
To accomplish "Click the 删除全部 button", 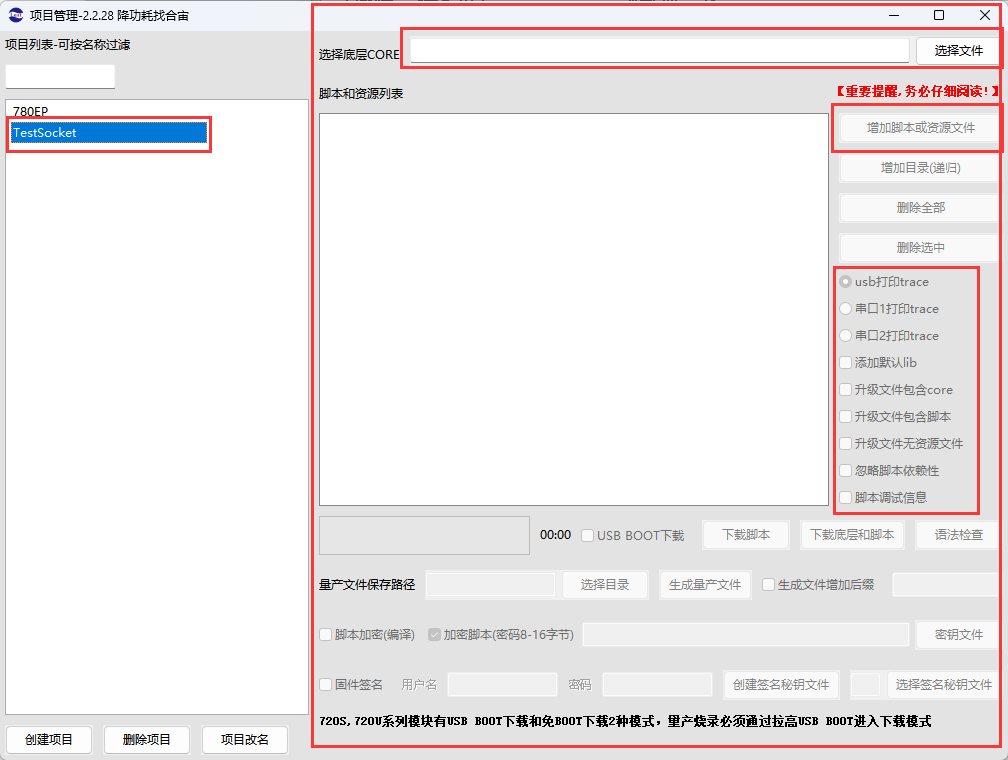I will click(920, 208).
